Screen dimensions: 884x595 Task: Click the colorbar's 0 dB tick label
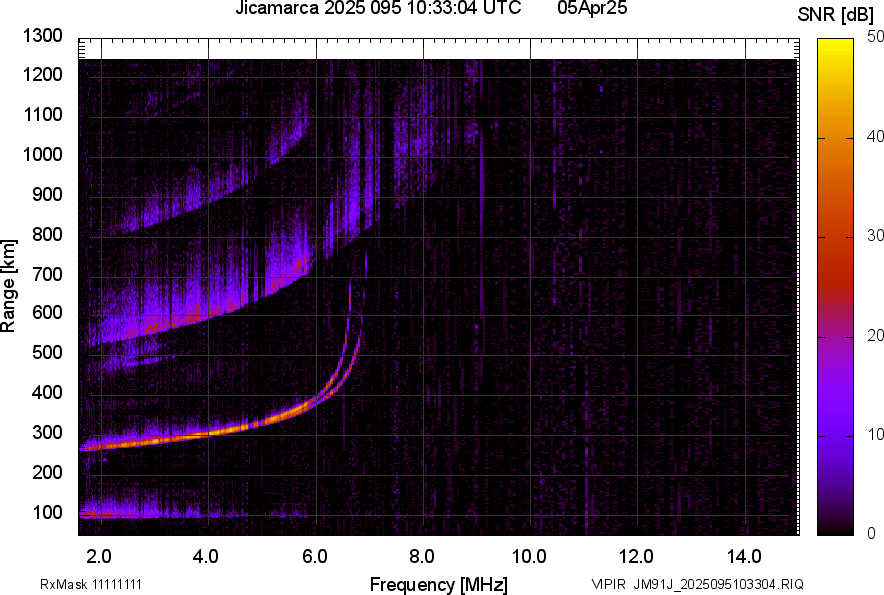pos(872,532)
